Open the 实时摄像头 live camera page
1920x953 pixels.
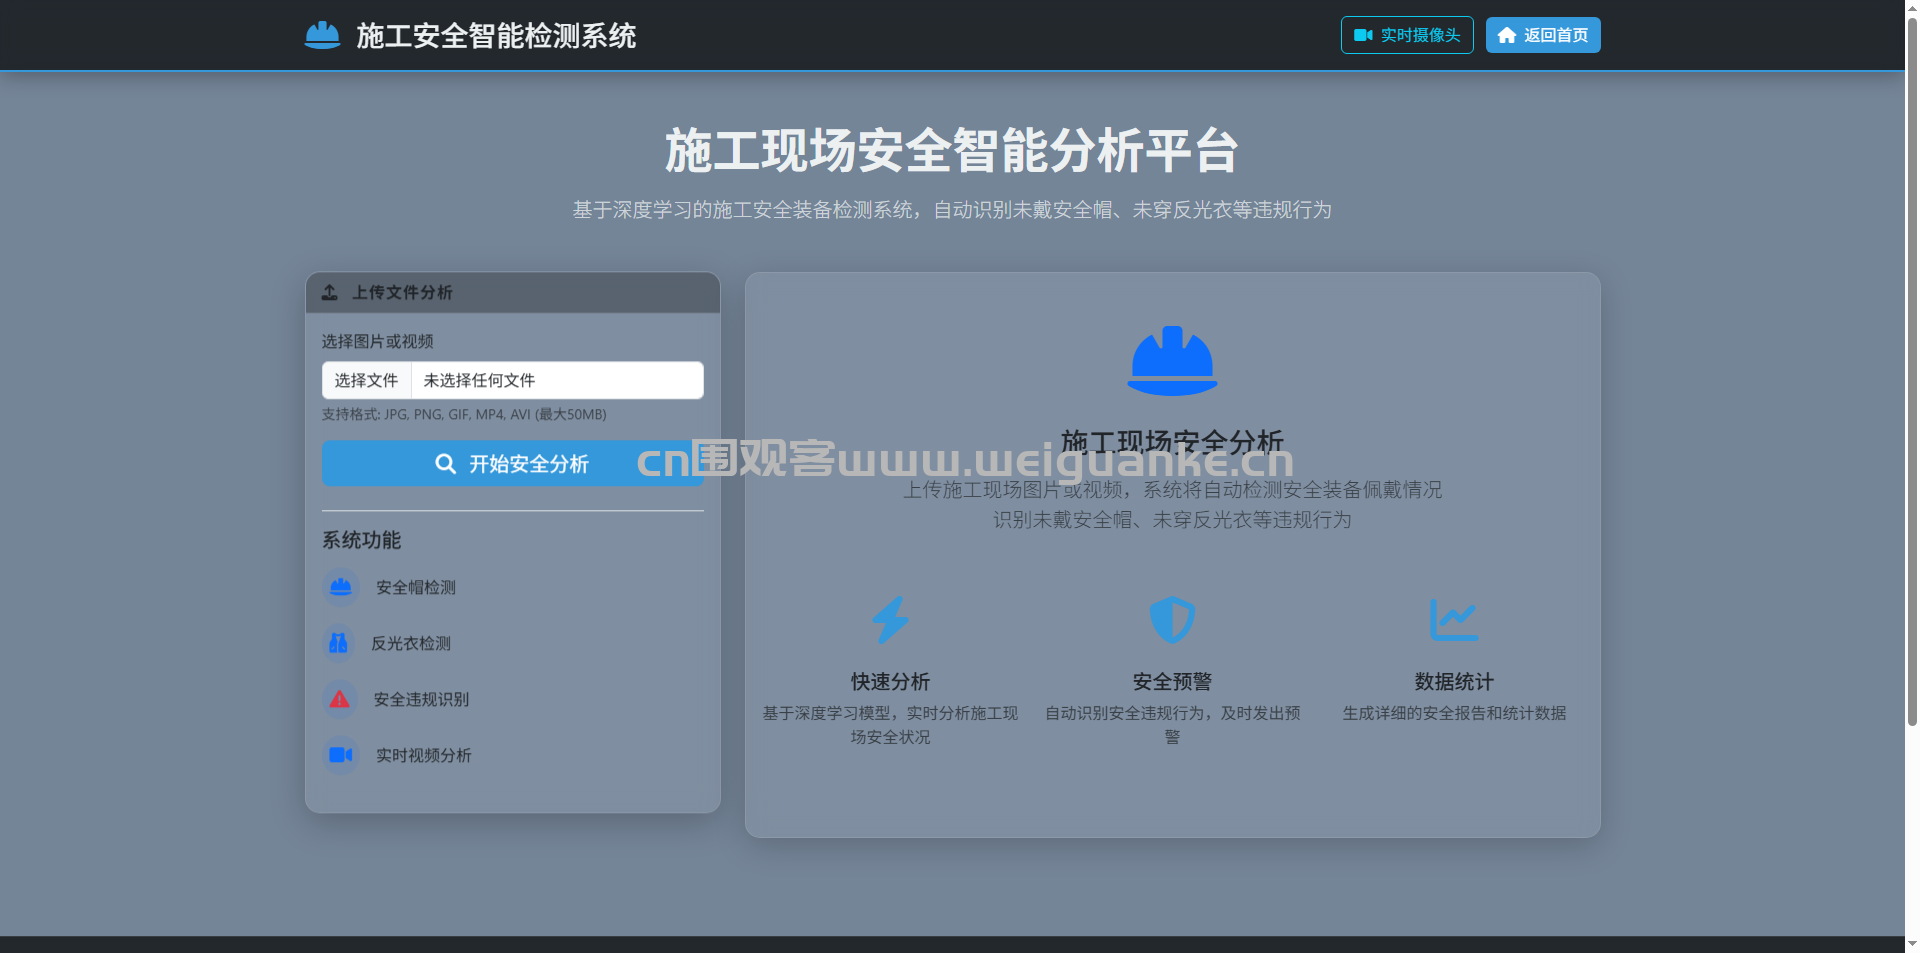point(1406,35)
